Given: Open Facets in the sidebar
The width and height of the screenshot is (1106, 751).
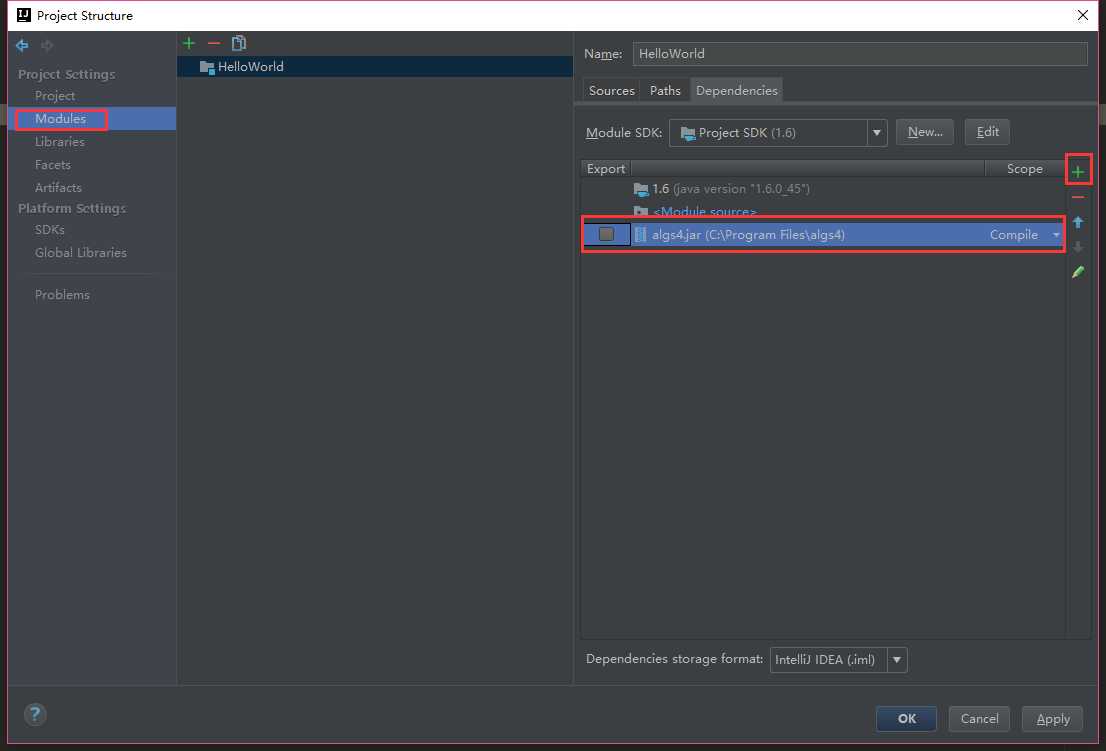Looking at the screenshot, I should [53, 164].
